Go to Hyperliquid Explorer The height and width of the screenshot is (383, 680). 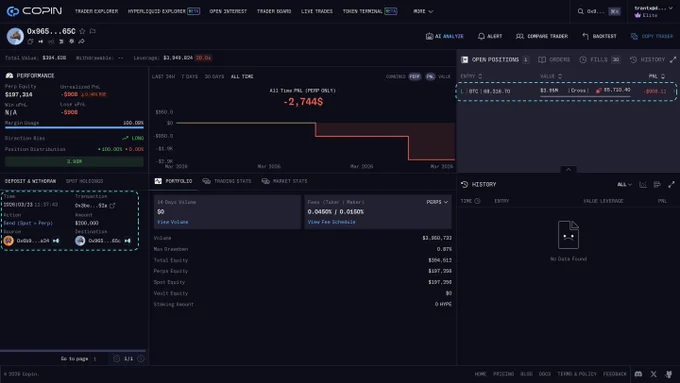(x=163, y=11)
